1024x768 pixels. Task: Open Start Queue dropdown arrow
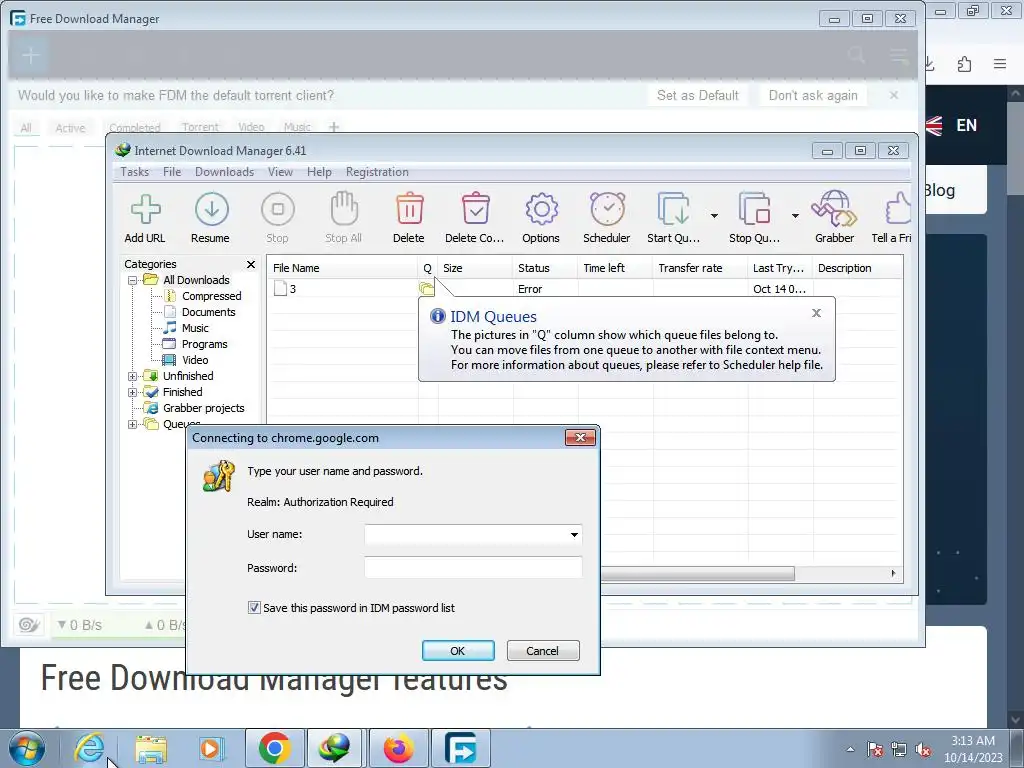point(714,216)
